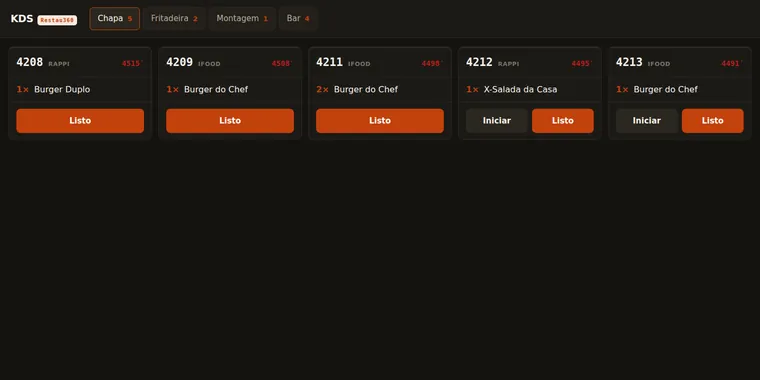Click the KDS title text
This screenshot has height=380, width=760.
coord(22,19)
